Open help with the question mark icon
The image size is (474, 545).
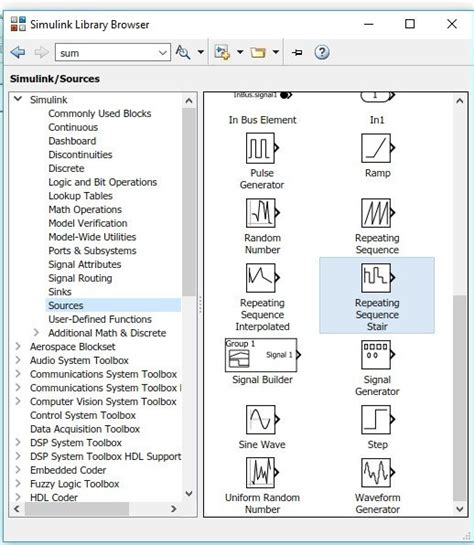click(x=322, y=52)
